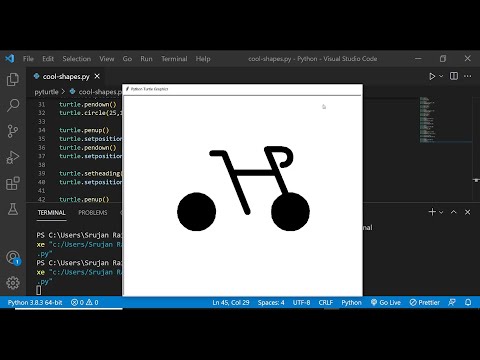Maximize the panel with up chevron
The height and width of the screenshot is (360, 480).
[x=454, y=212]
